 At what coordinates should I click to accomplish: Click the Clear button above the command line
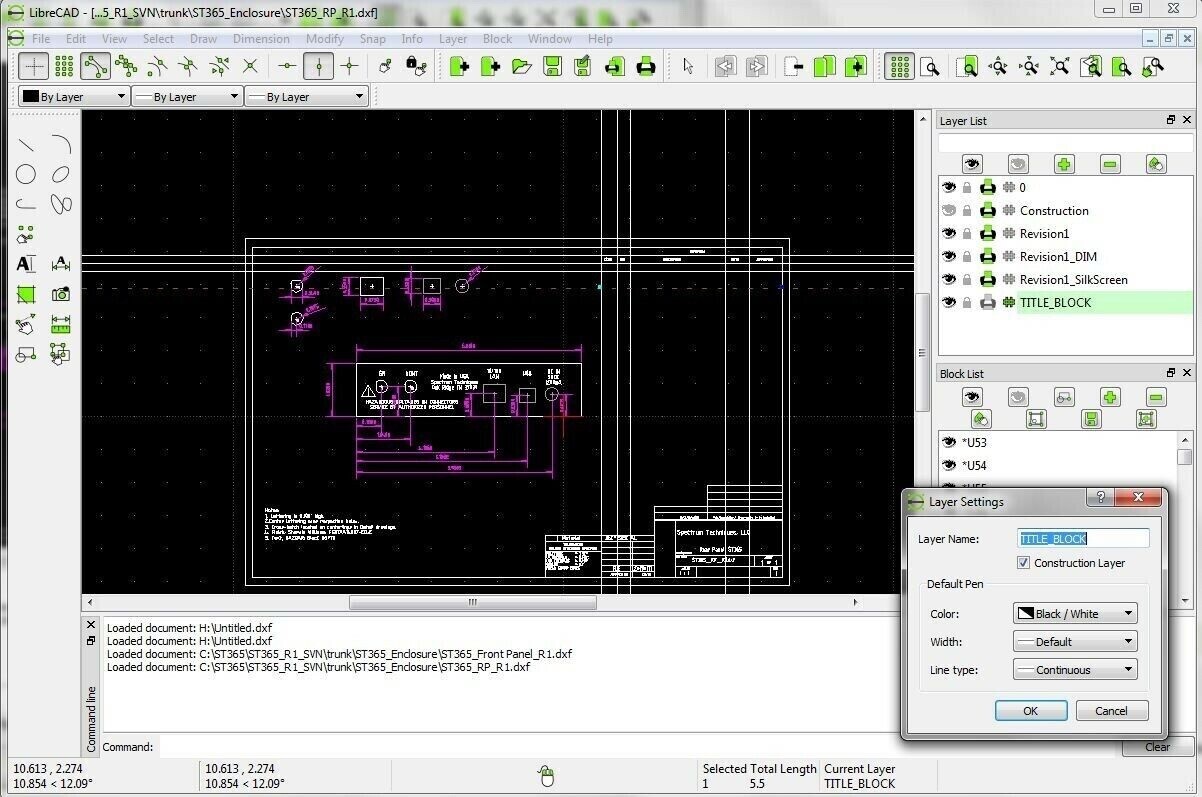(1157, 746)
